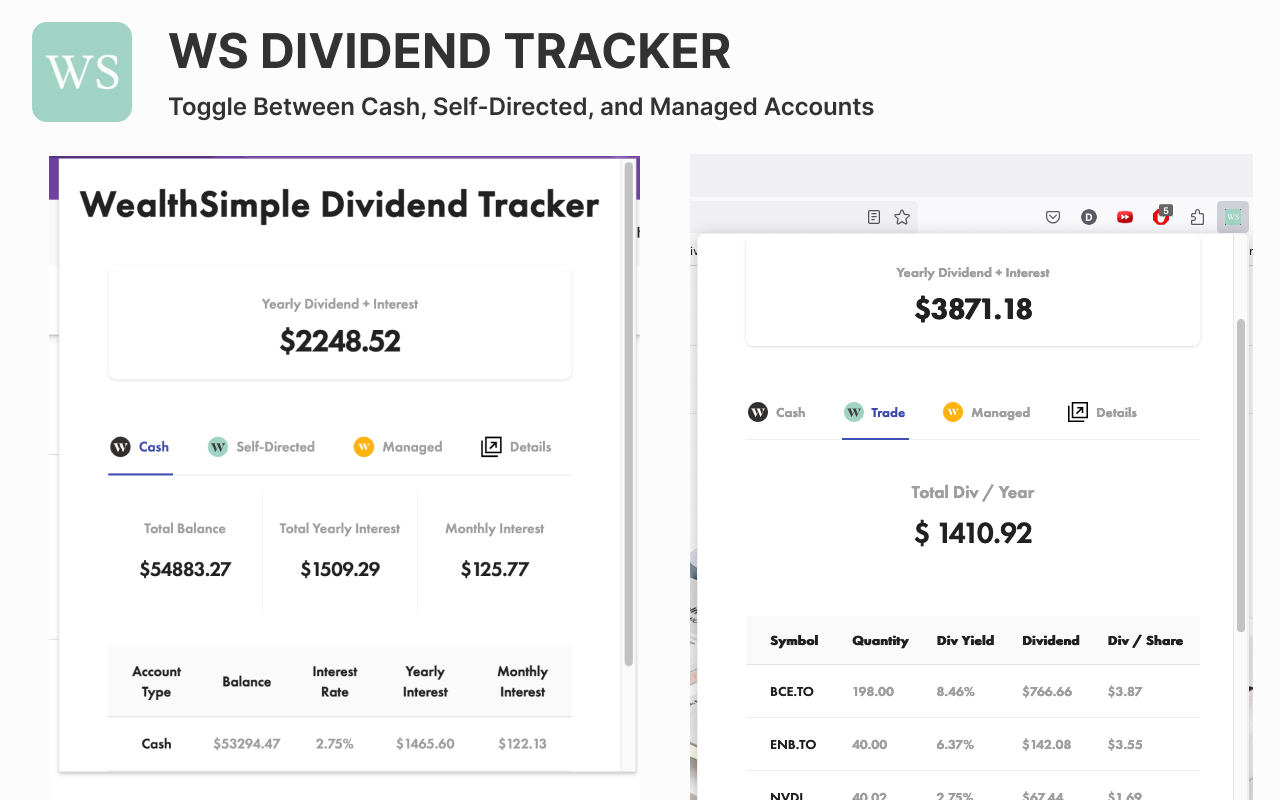Click the yellow W icon beside Managed
Image resolution: width=1280 pixels, height=800 pixels.
point(363,447)
